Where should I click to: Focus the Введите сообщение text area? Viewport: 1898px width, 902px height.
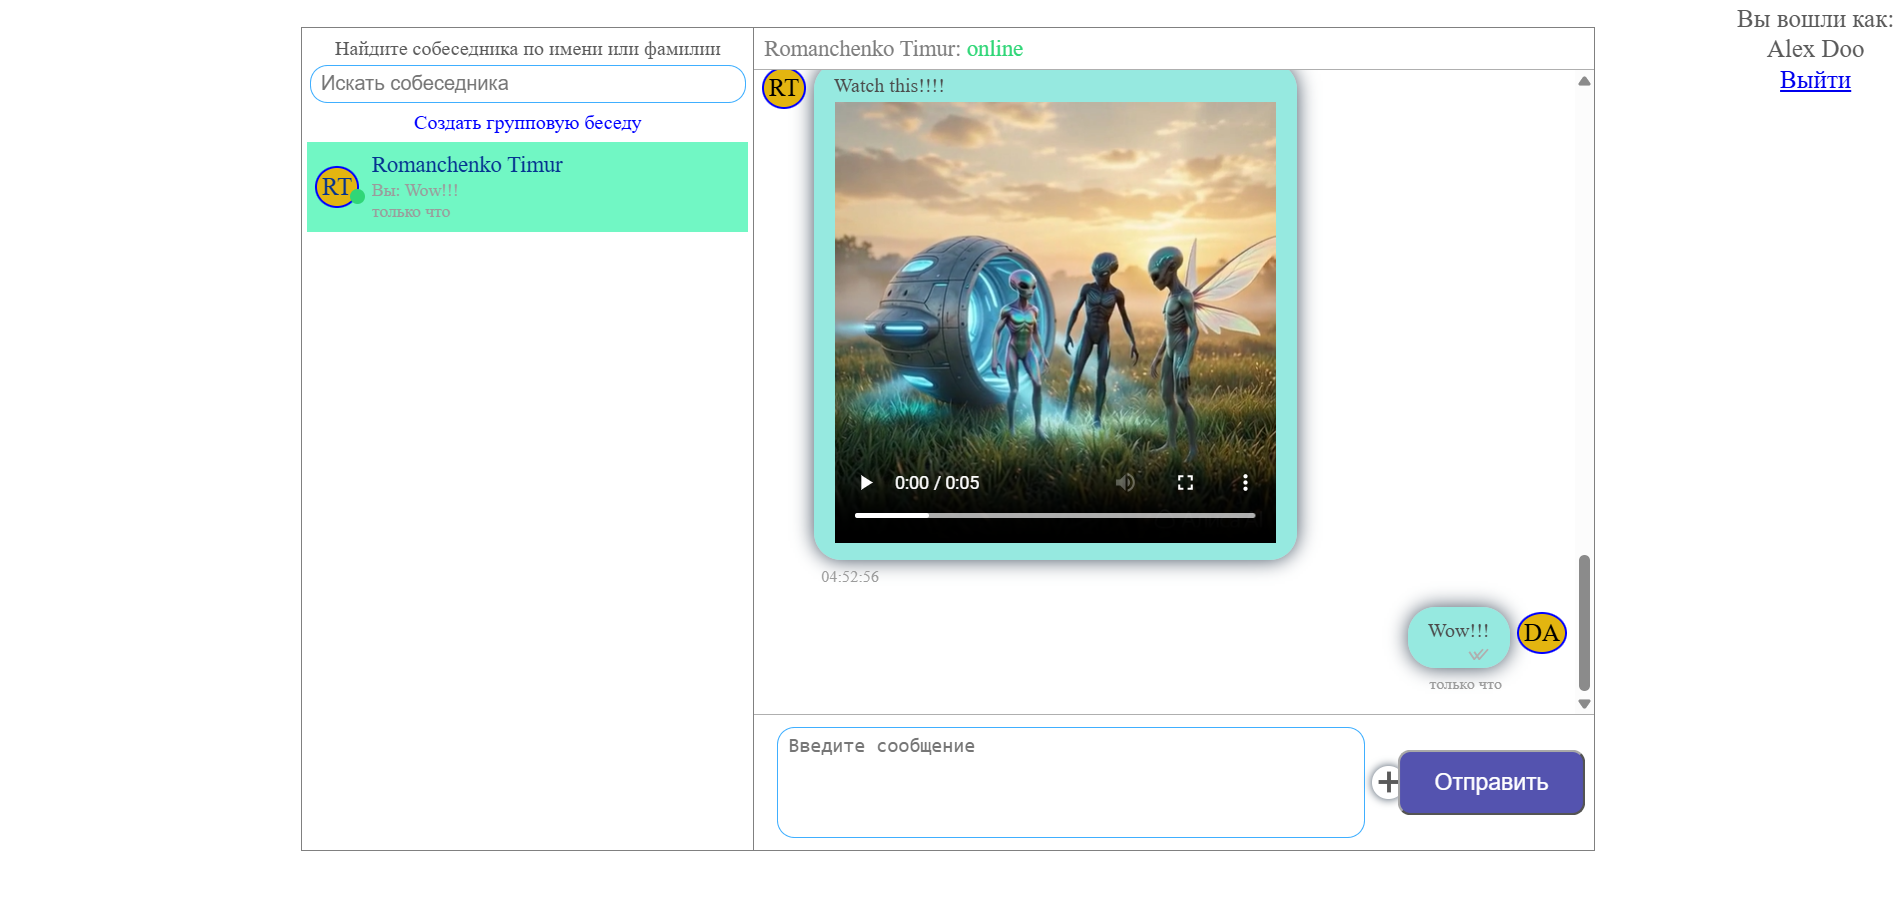1070,782
